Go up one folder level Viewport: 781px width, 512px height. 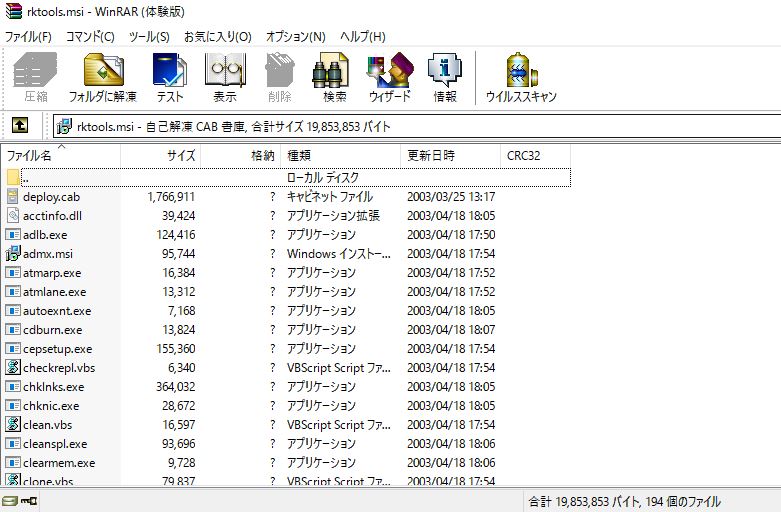pos(20,125)
